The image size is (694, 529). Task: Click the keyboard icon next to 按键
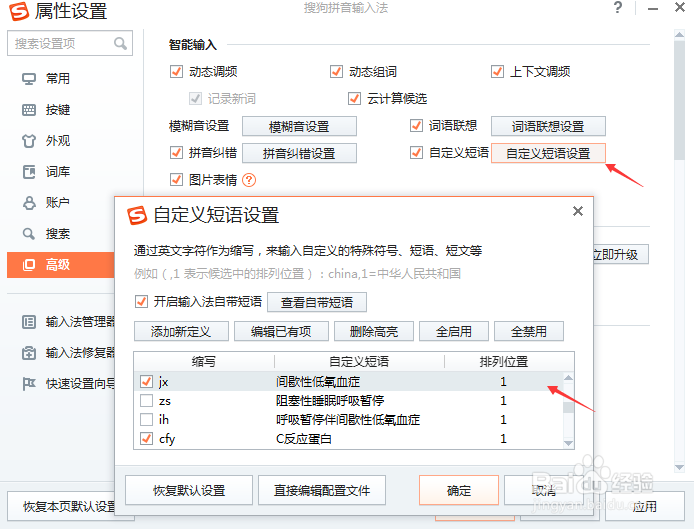(x=29, y=110)
